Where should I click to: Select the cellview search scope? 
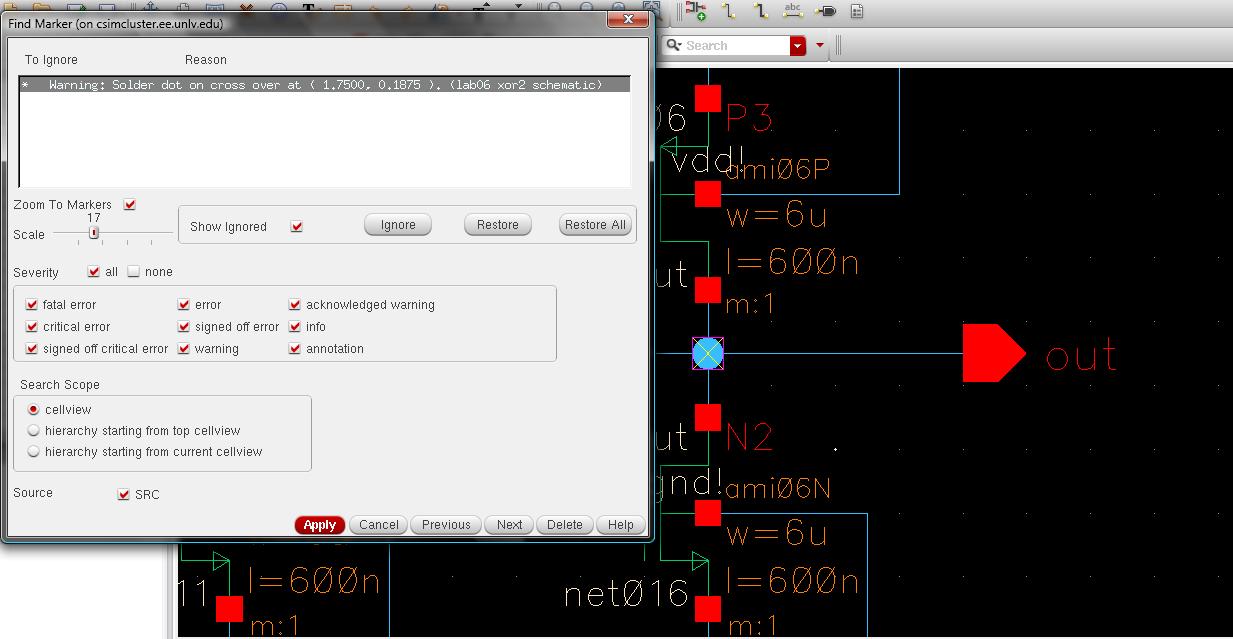coord(34,409)
